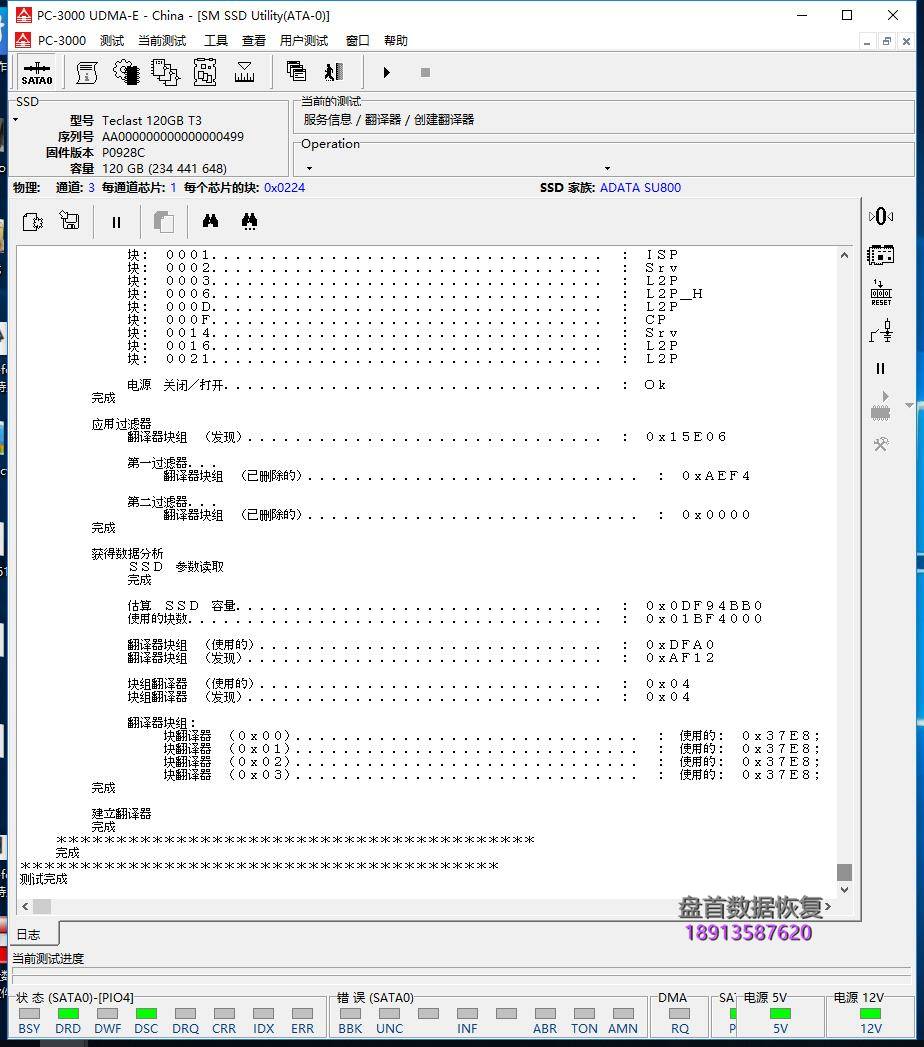Viewport: 924px width, 1047px height.
Task: Open the second Operation dropdown in panel middle
Action: (607, 168)
